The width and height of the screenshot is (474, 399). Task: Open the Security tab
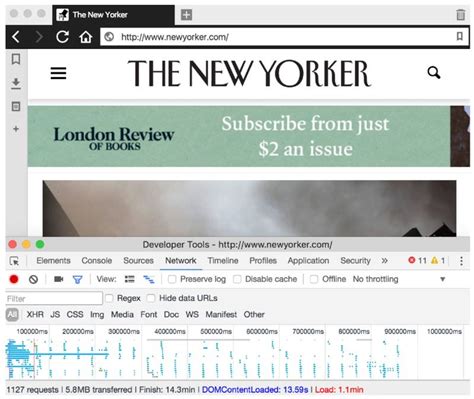click(355, 260)
